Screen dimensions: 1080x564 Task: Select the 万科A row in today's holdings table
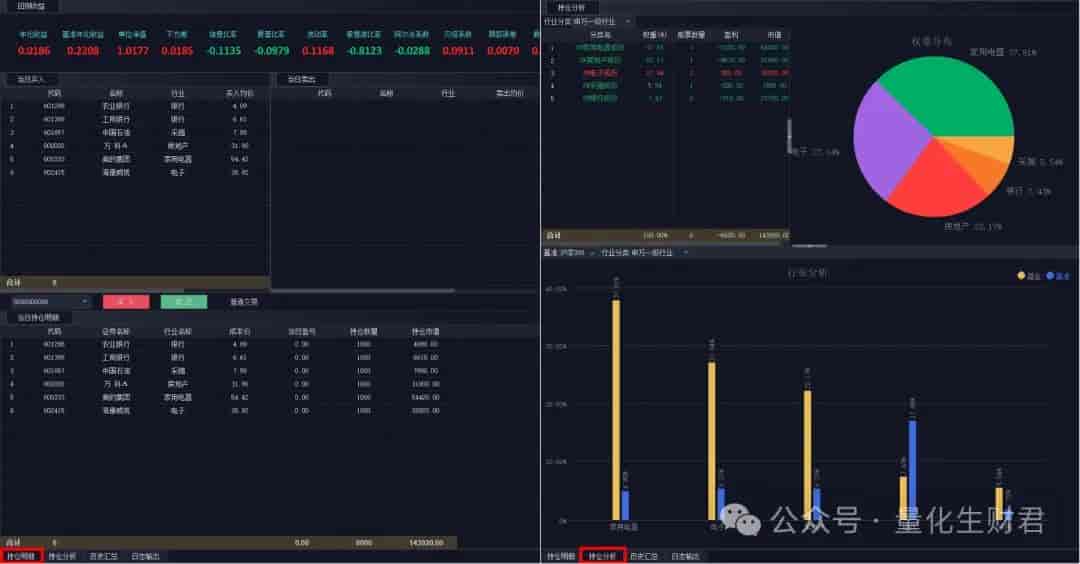[x=225, y=384]
